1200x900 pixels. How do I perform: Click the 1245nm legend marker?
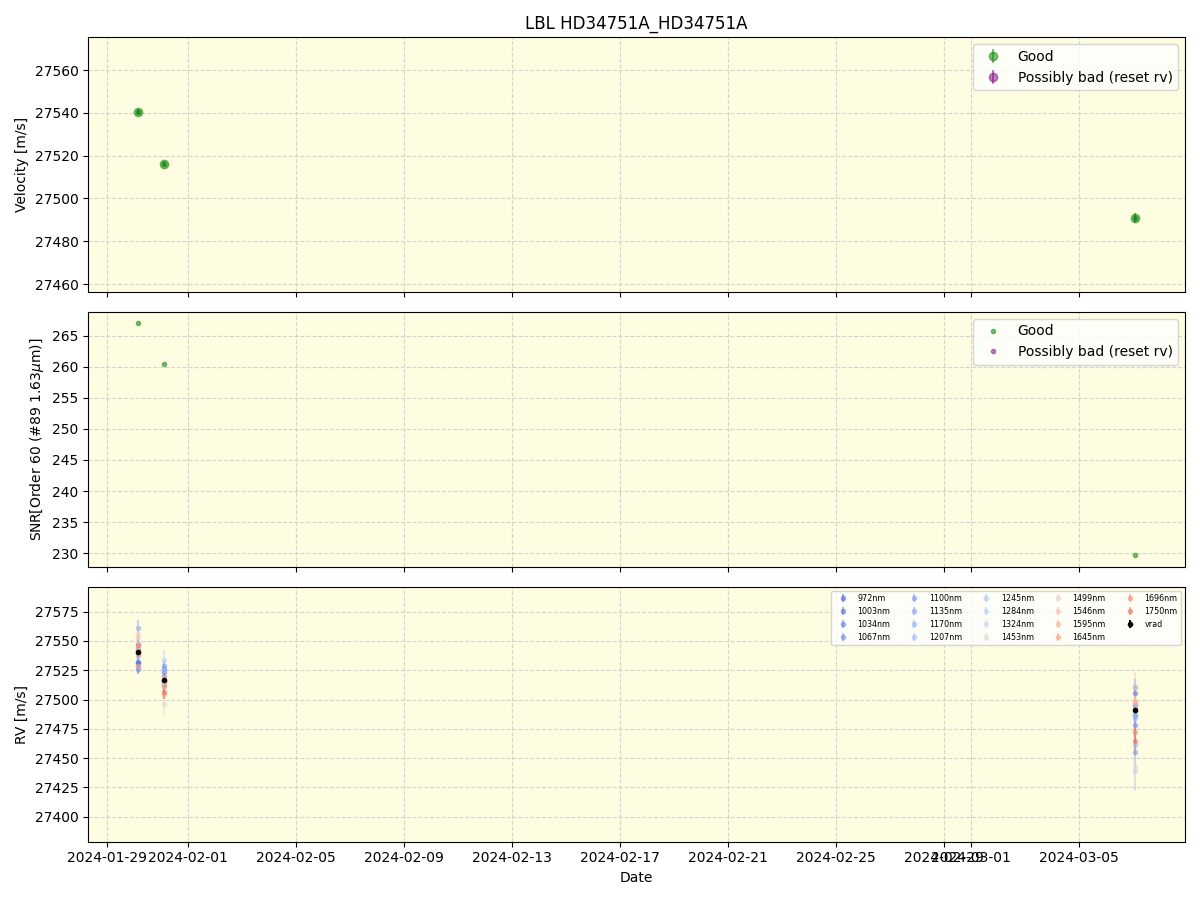986,598
